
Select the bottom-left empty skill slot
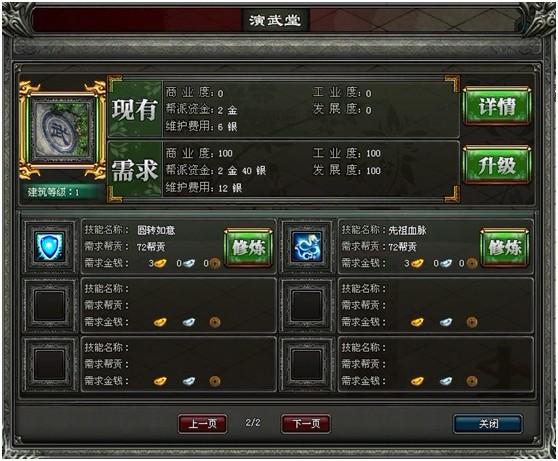pyautogui.click(x=50, y=365)
